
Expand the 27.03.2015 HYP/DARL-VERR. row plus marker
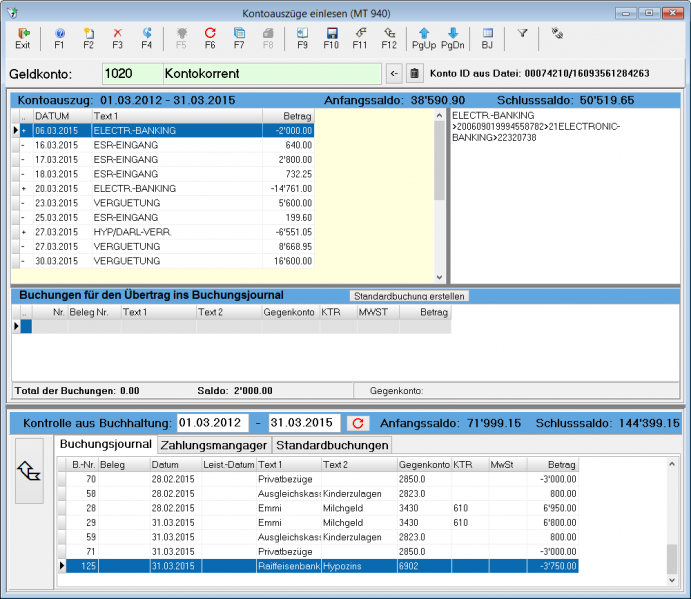tap(24, 232)
